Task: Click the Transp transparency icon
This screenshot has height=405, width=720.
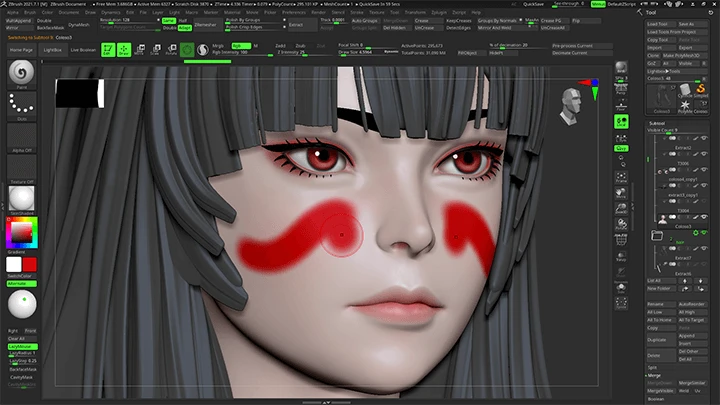Action: 621,256
